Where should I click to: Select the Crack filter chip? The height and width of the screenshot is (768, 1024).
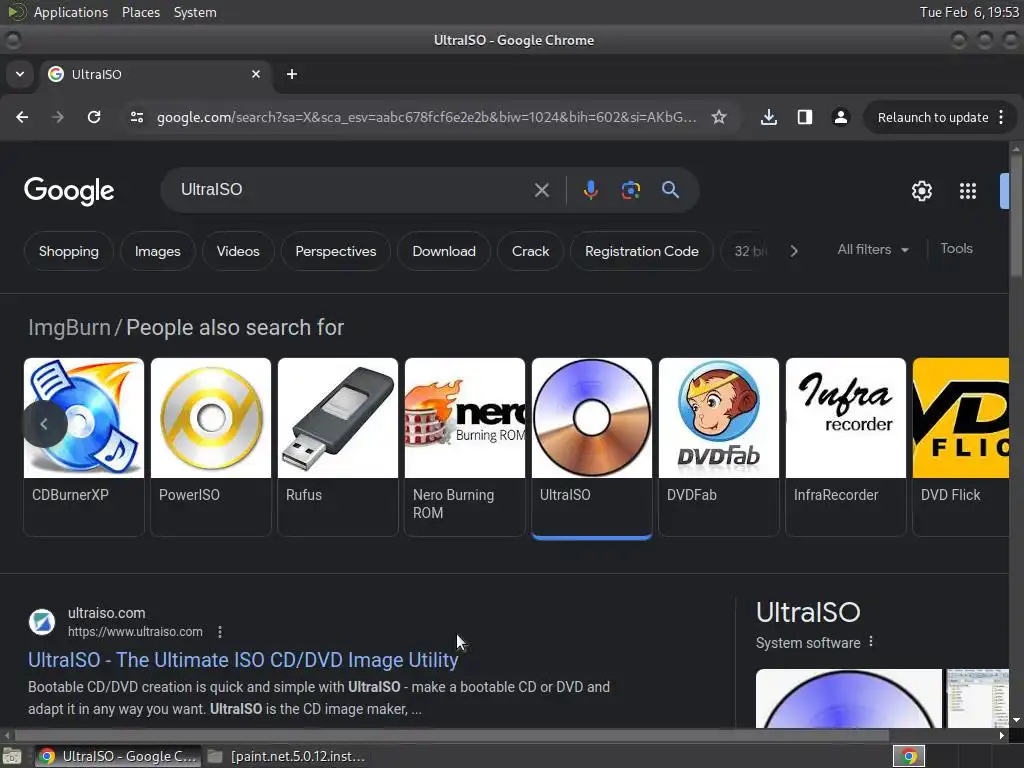click(x=530, y=251)
